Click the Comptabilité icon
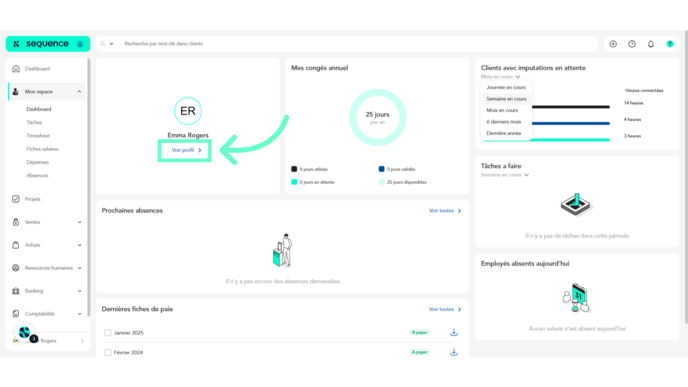Screen dimensions: 688x387 16,314
